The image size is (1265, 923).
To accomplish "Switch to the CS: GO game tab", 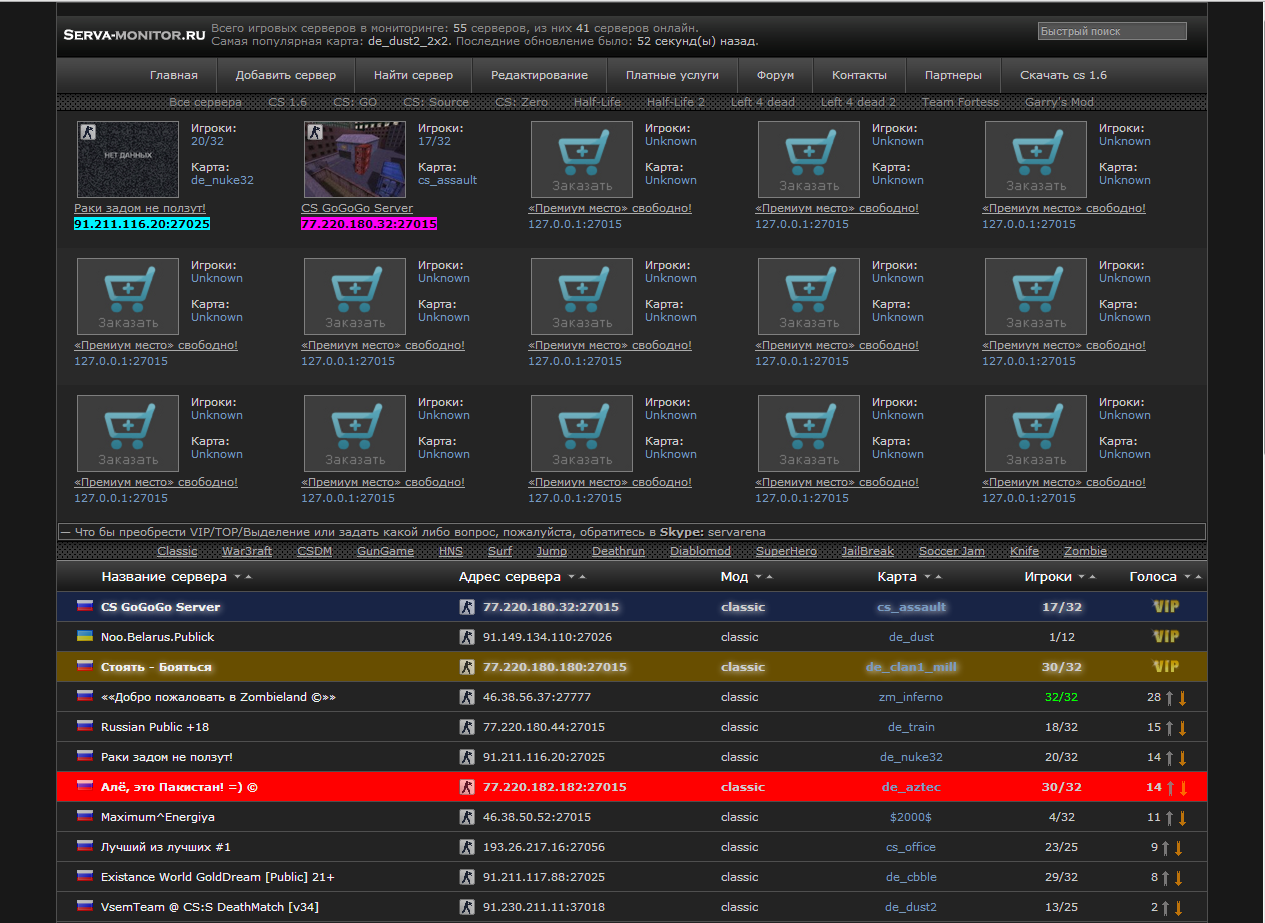I will pyautogui.click(x=355, y=102).
